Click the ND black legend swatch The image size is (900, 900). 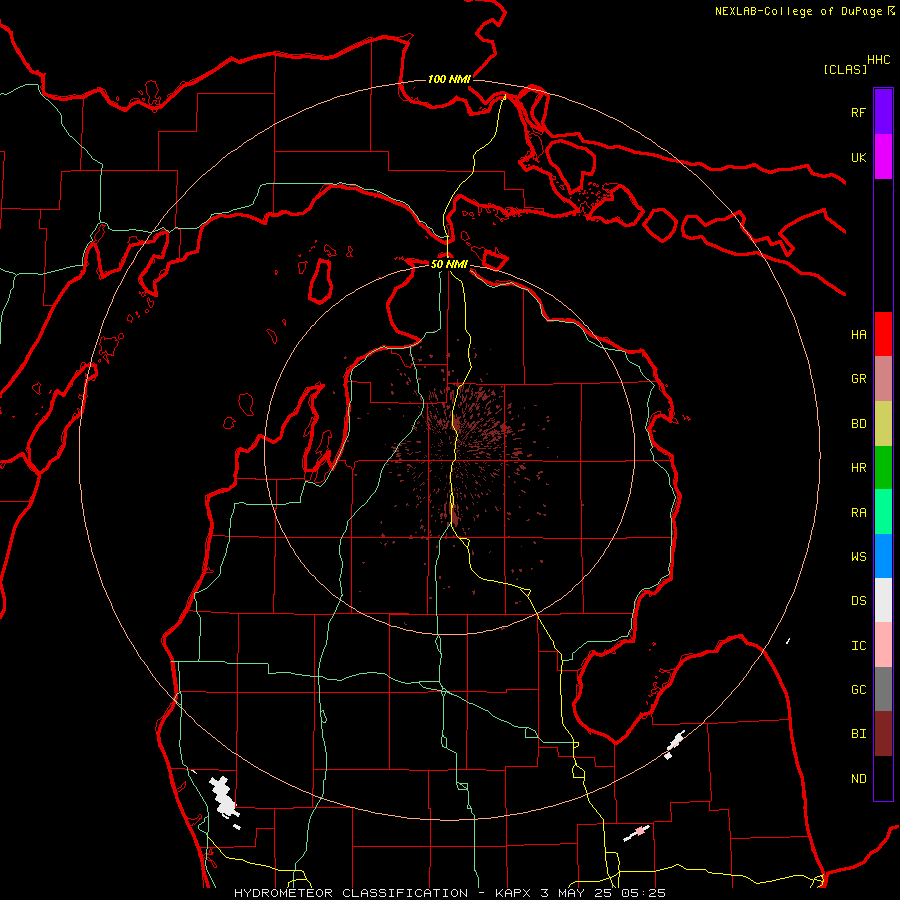pyautogui.click(x=883, y=778)
